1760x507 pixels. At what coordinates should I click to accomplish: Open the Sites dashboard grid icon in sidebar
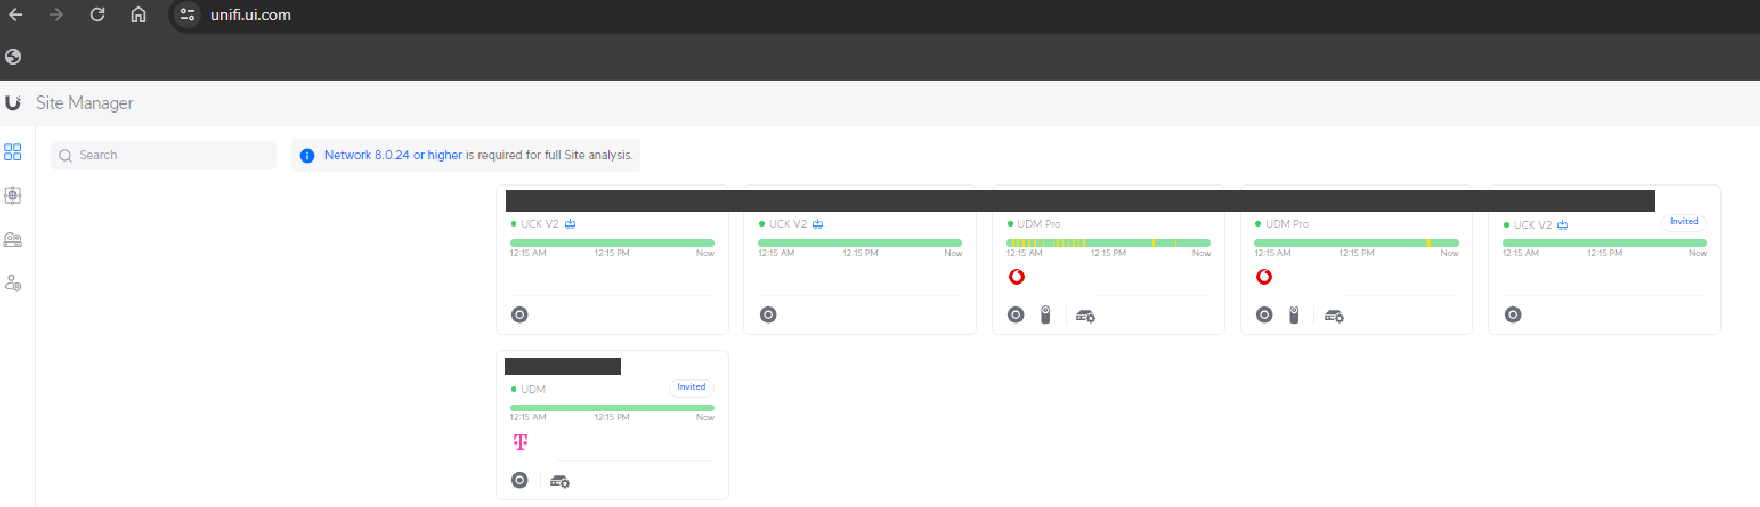13,152
